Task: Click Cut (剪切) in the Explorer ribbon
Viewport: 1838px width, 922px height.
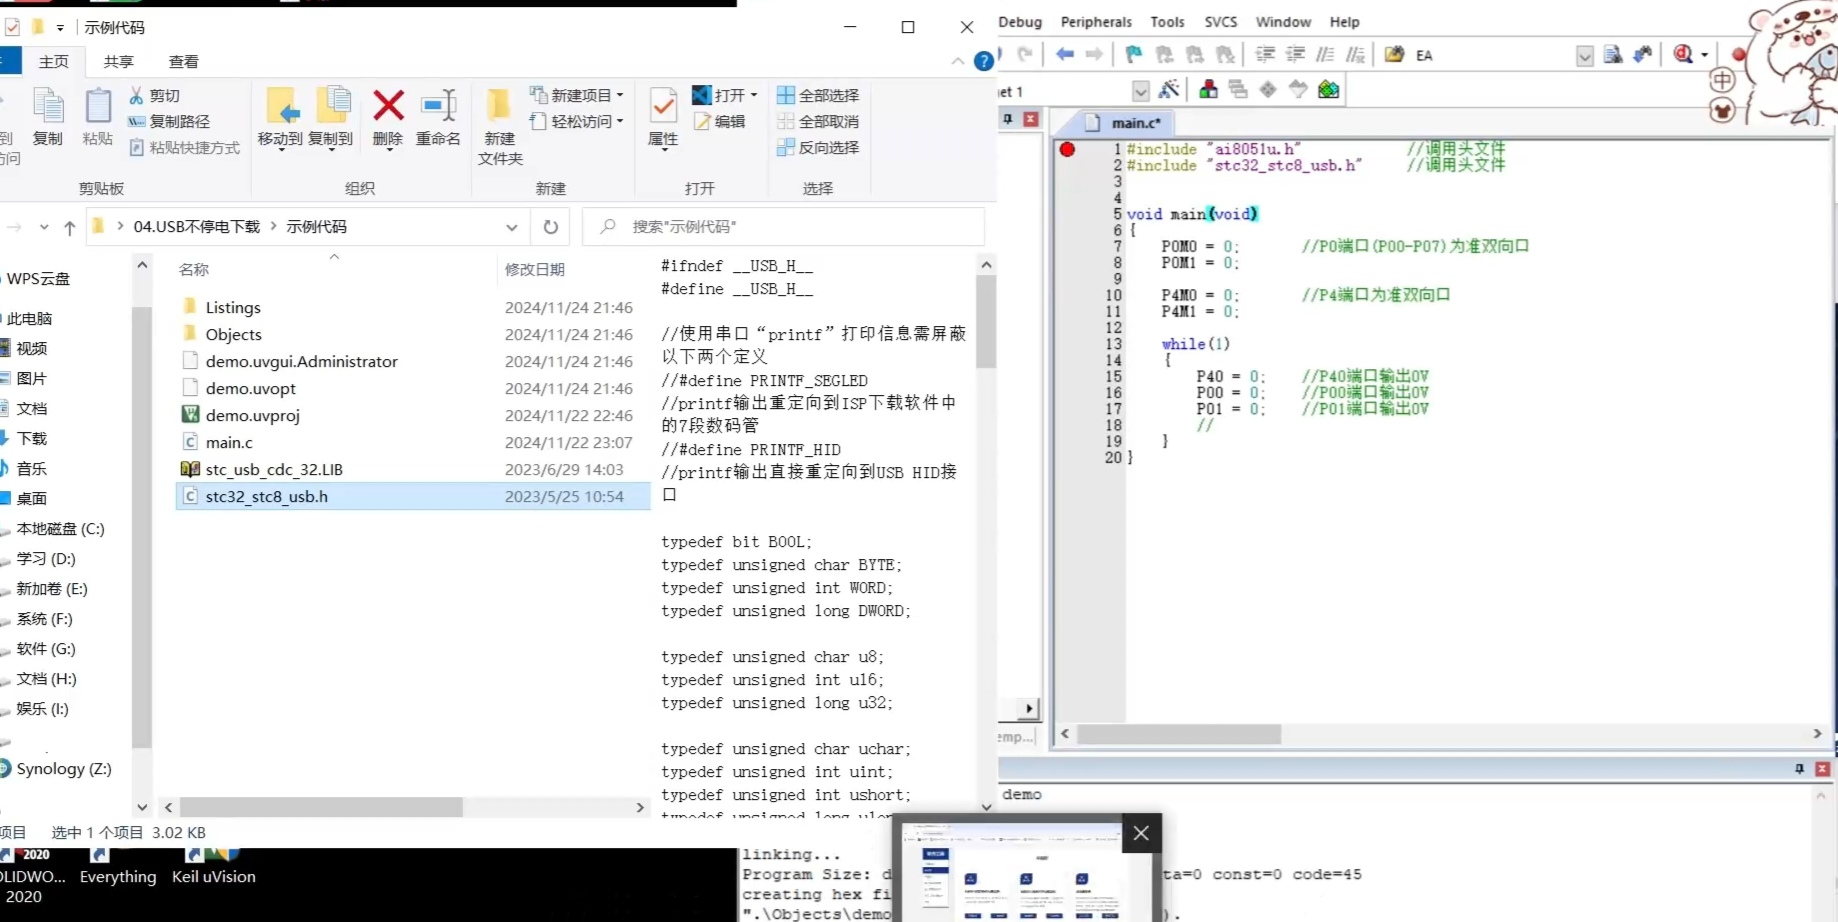Action: [x=154, y=95]
